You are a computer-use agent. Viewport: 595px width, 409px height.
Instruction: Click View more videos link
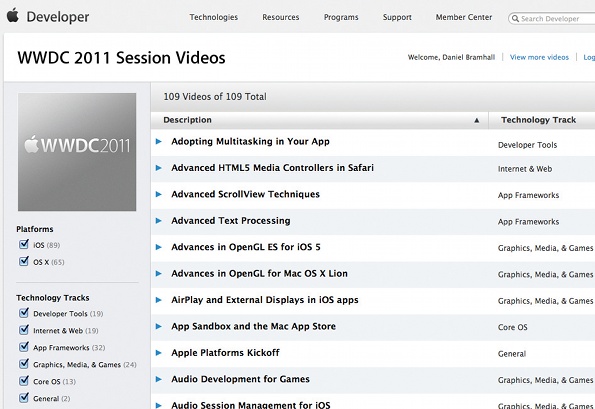pyautogui.click(x=539, y=57)
